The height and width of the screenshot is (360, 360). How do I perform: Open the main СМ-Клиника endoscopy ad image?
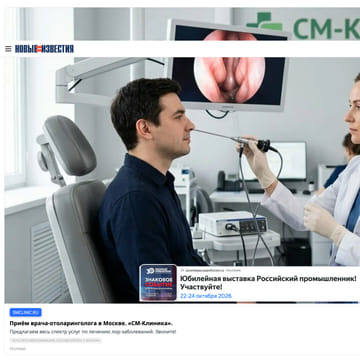[x=182, y=155]
